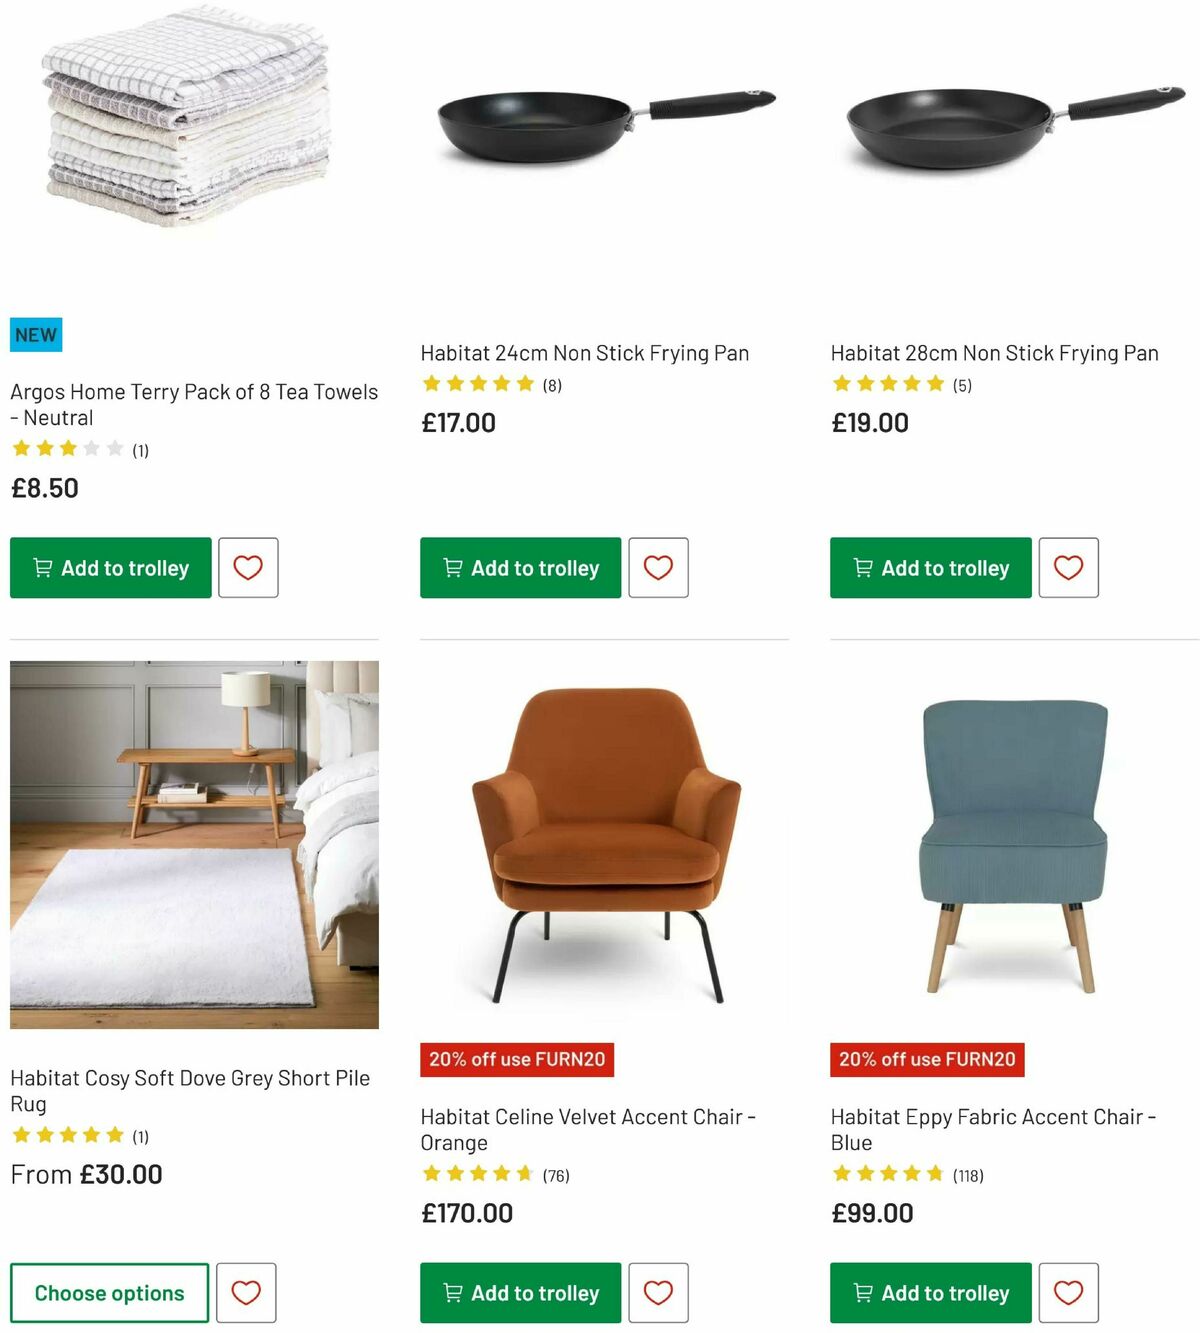Image resolution: width=1200 pixels, height=1333 pixels.
Task: Open the Habitat 28cm Non Stick Frying Pan page
Action: click(x=993, y=352)
